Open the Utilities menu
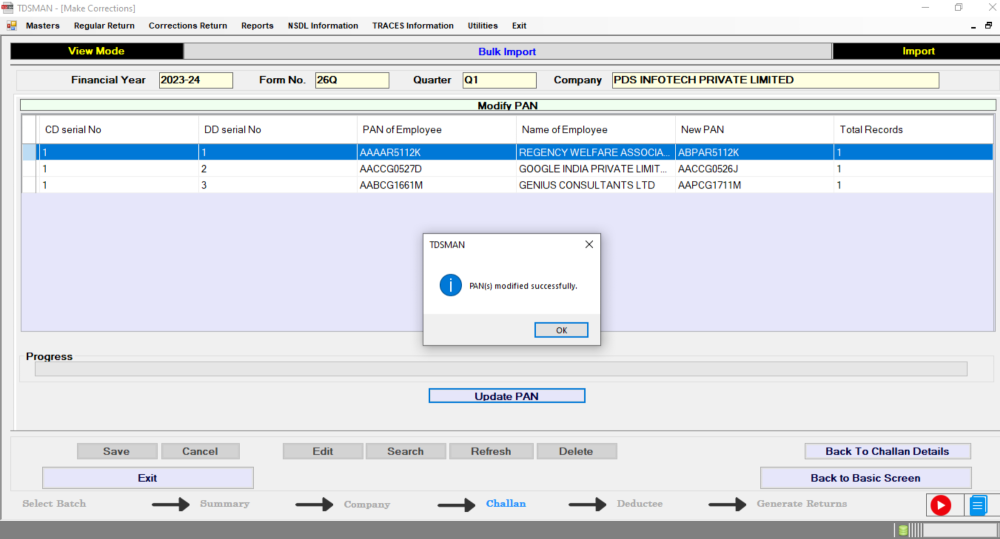This screenshot has width=1000, height=539. 482,26
